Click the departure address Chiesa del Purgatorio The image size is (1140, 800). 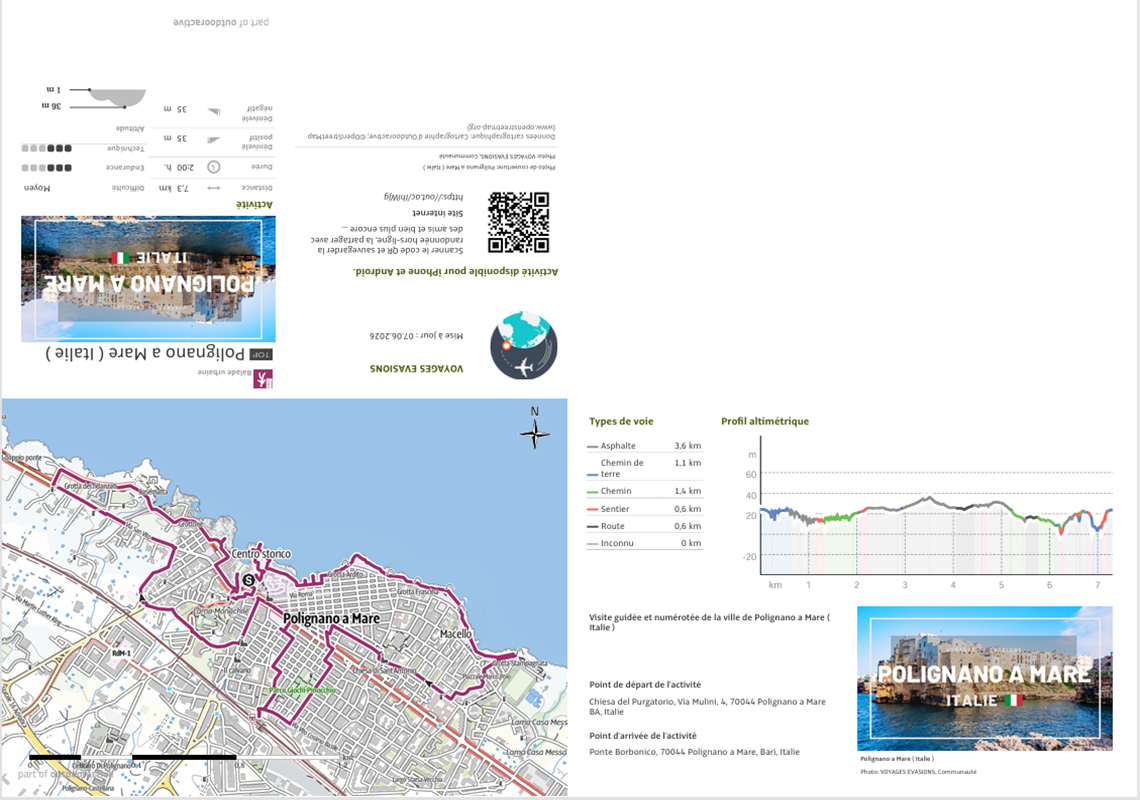(707, 706)
